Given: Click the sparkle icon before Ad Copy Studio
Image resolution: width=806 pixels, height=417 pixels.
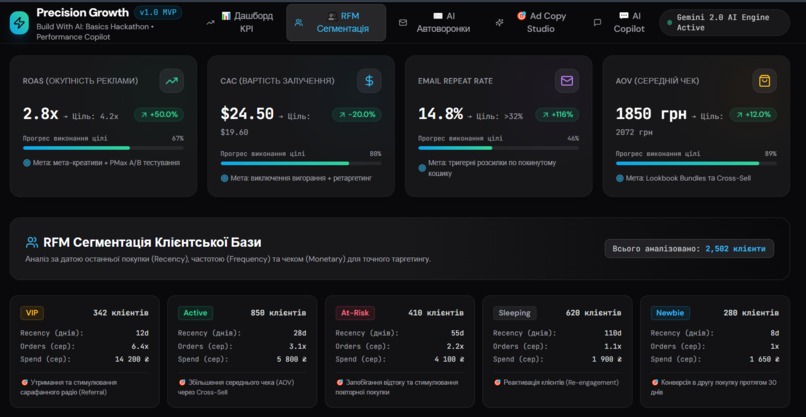Looking at the screenshot, I should (499, 23).
